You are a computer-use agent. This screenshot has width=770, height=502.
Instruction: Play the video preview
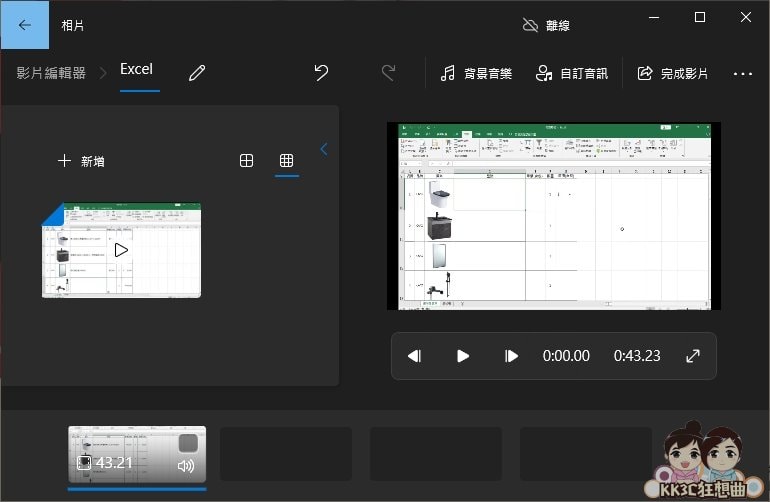[x=463, y=356]
